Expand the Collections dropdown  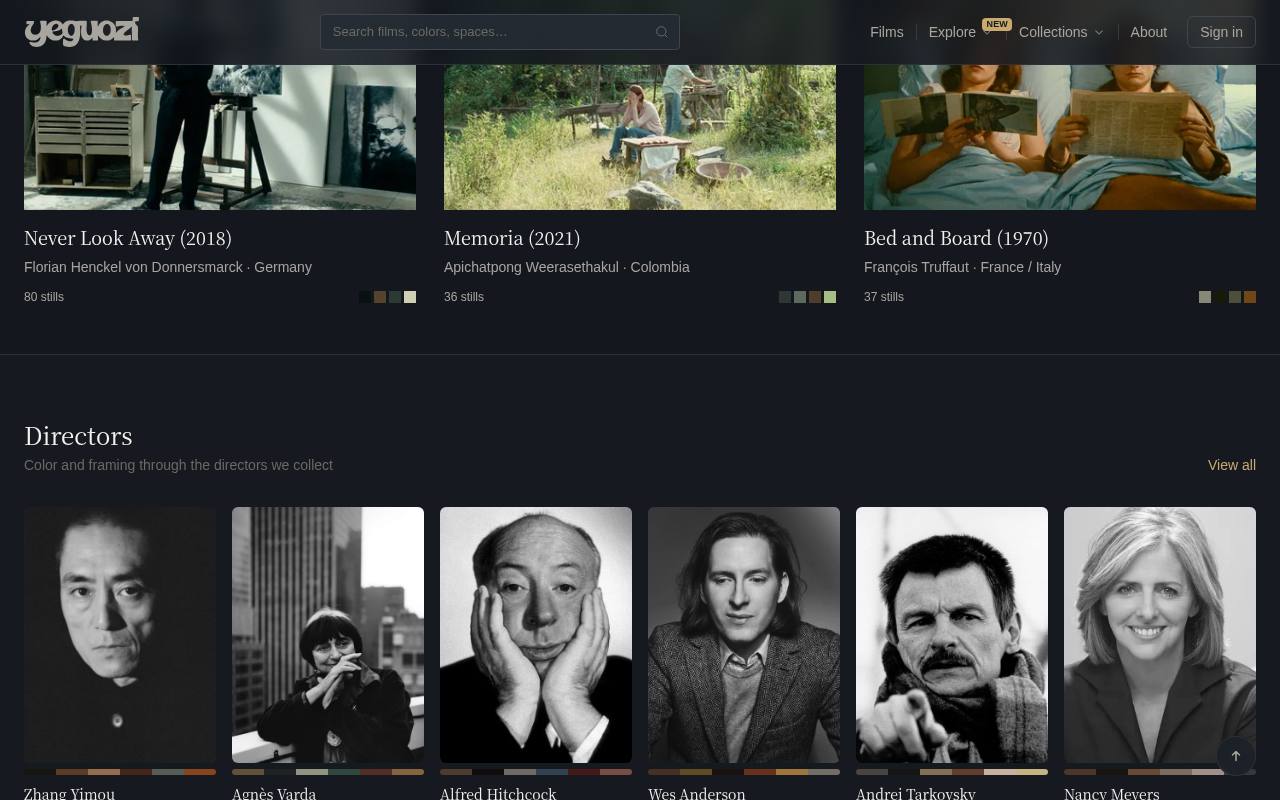1061,32
